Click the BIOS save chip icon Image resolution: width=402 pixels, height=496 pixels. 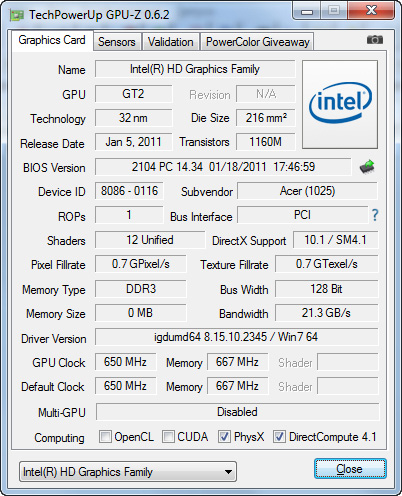click(367, 167)
